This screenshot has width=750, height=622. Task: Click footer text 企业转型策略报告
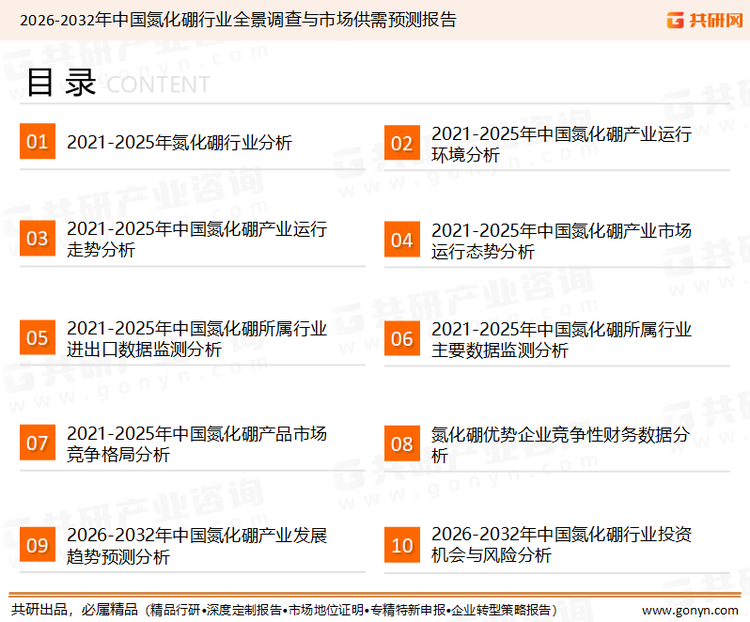[x=501, y=610]
